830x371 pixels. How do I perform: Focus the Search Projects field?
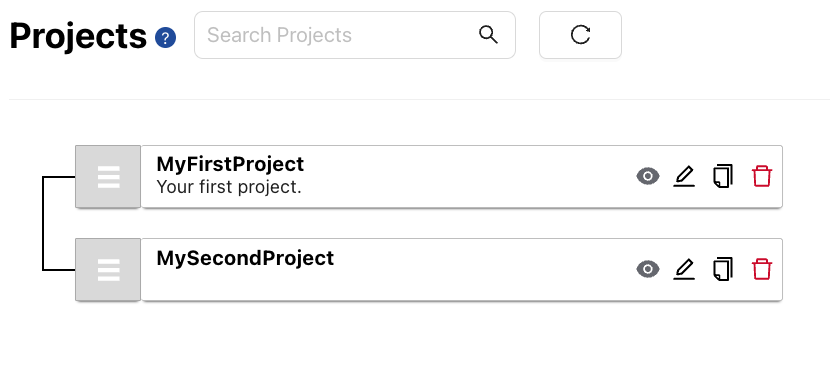[x=355, y=35]
